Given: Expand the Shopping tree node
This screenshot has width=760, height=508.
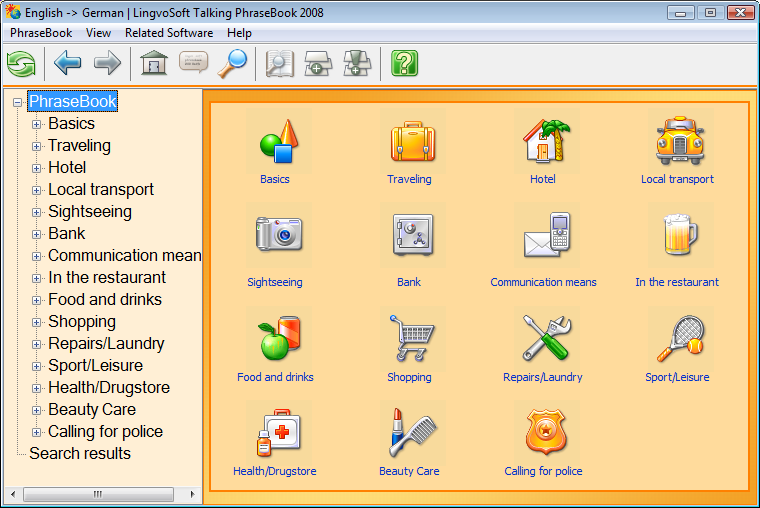Looking at the screenshot, I should 36,322.
